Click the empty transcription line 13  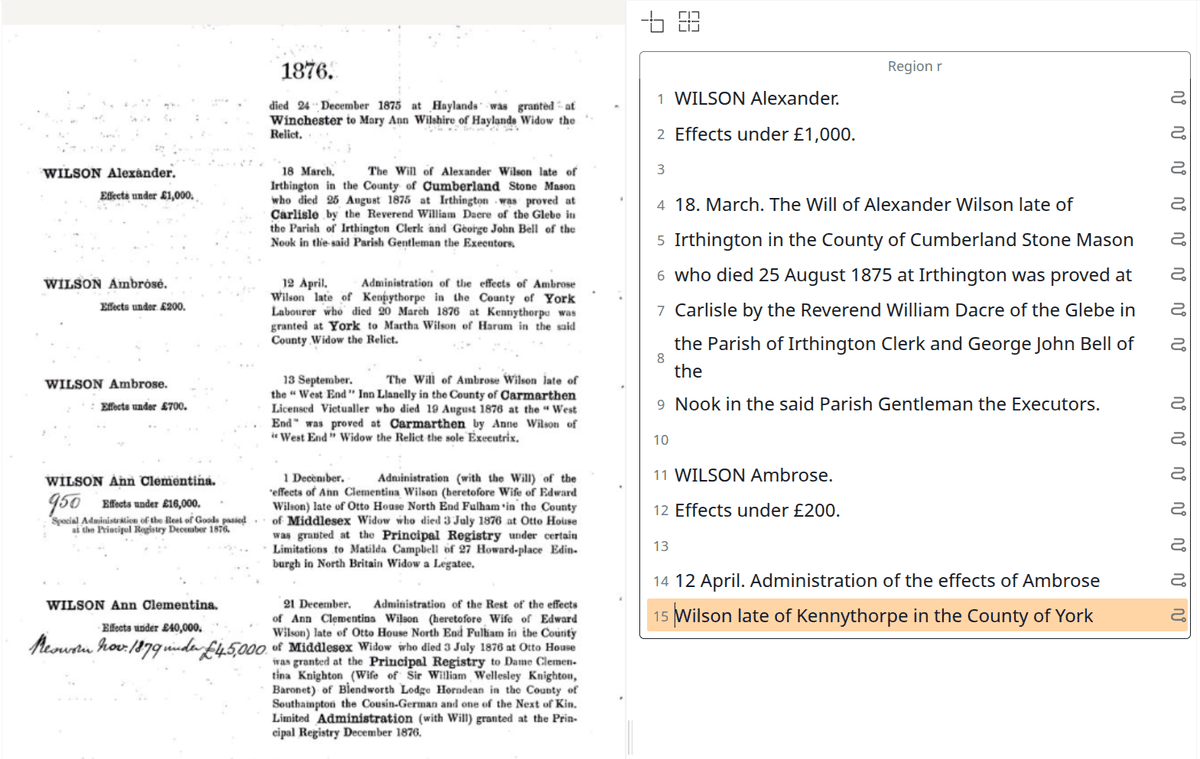[915, 546]
